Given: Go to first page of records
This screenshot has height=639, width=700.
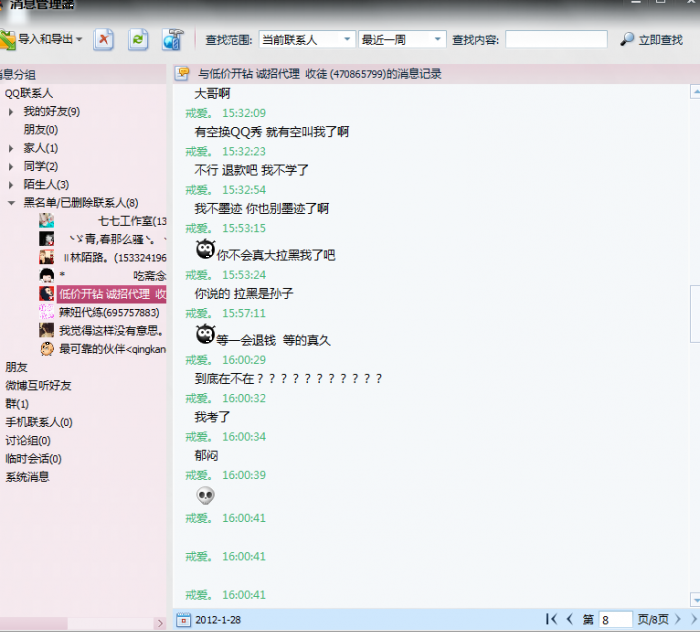Looking at the screenshot, I should [551, 619].
